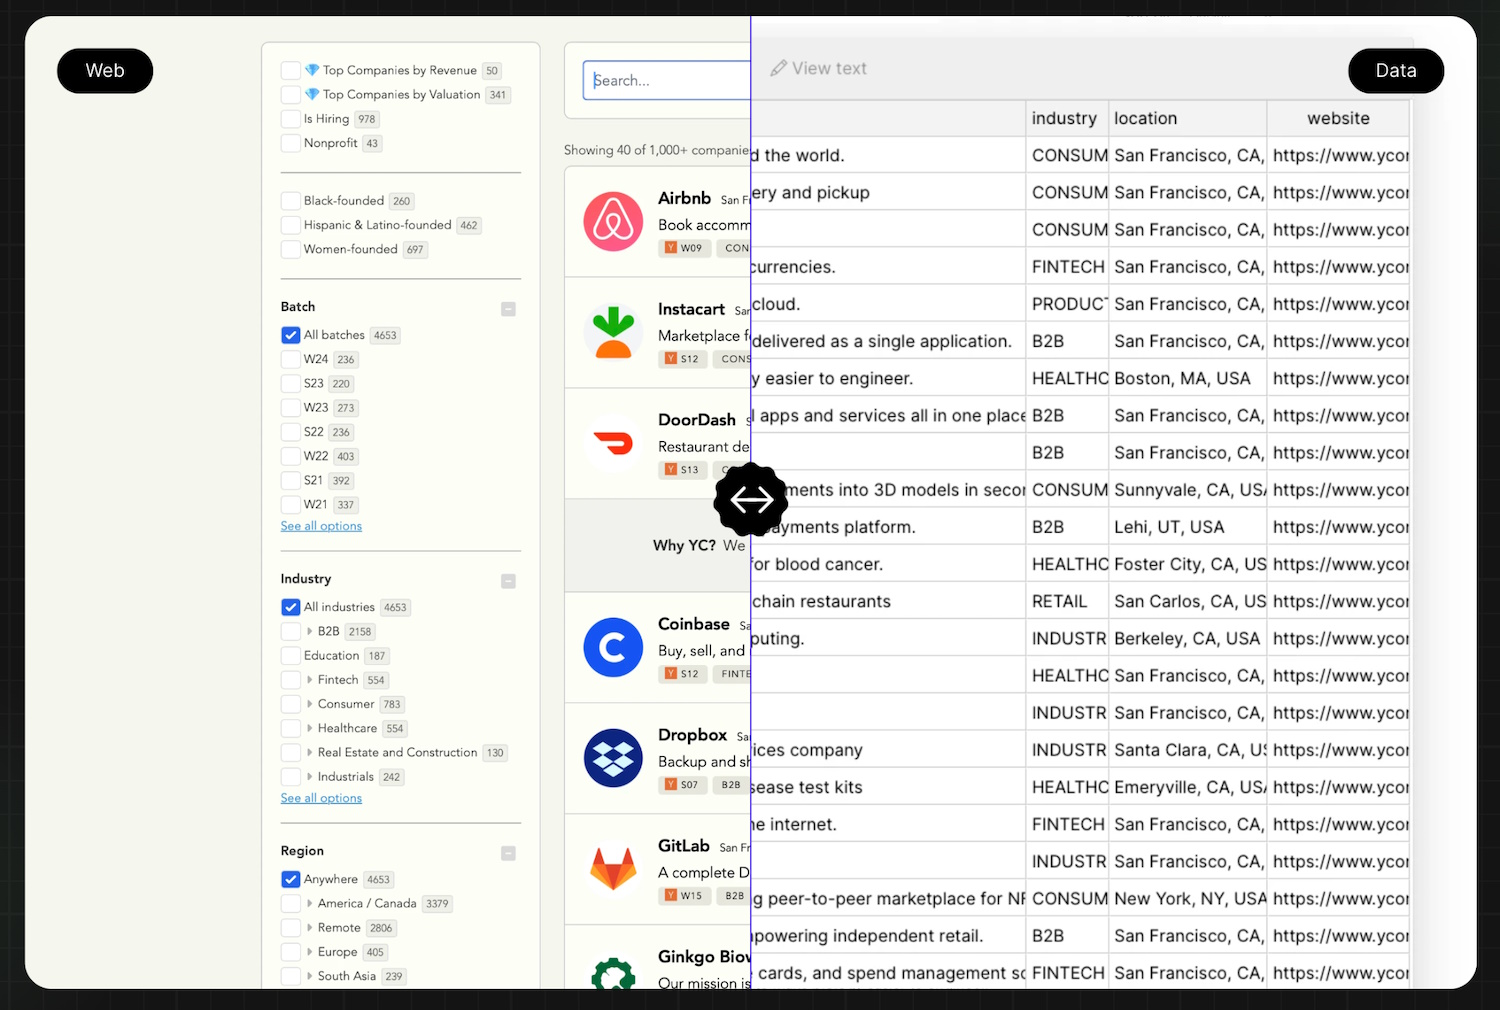Select the Top Companies by Revenue checkbox
This screenshot has height=1010, width=1500.
(291, 71)
